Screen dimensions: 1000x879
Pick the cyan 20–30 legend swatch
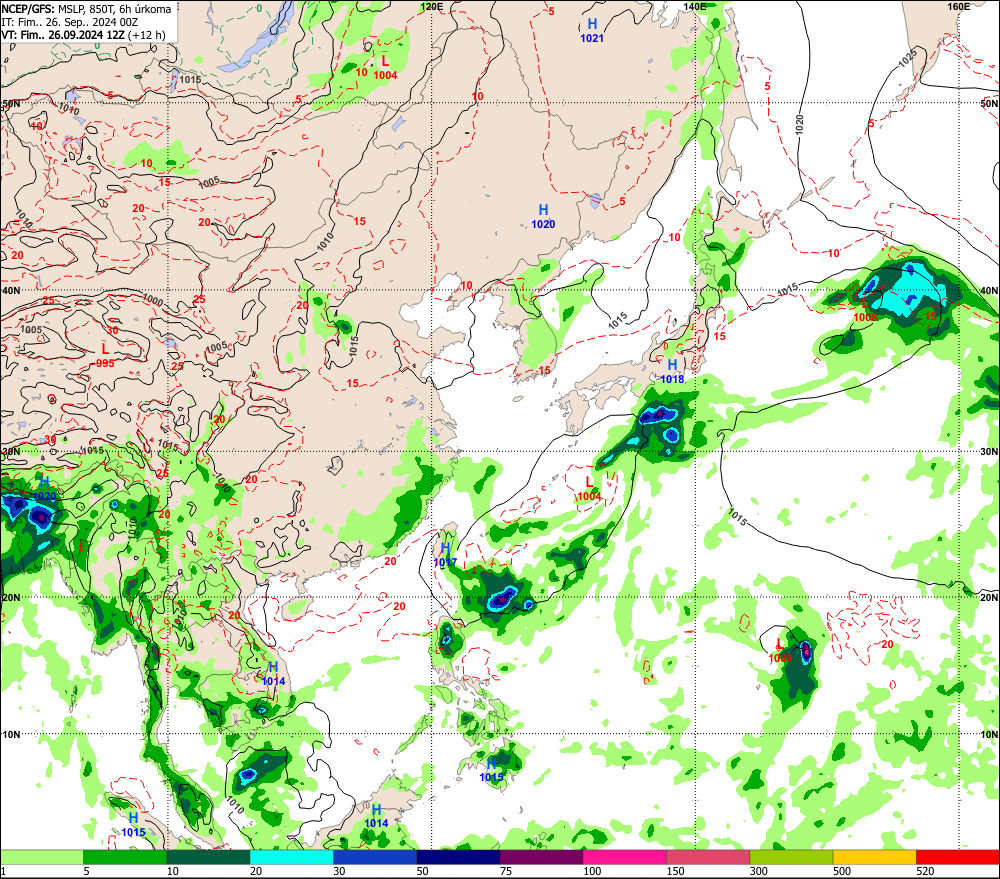click(291, 857)
